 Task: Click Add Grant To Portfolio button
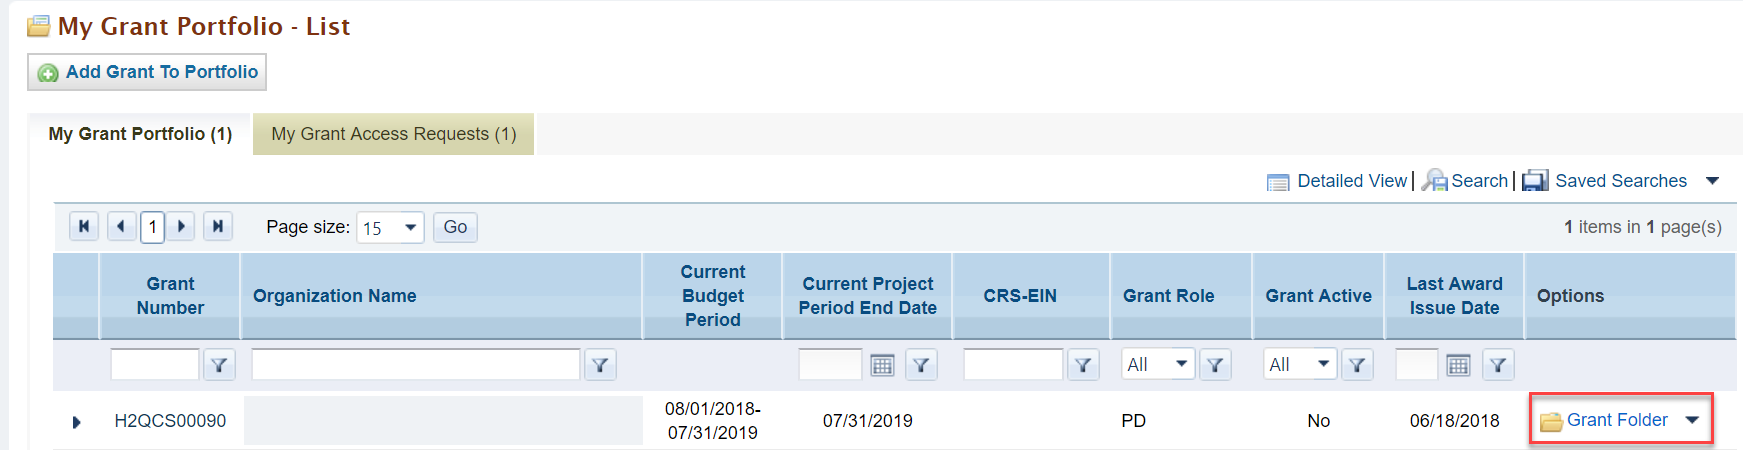(x=147, y=72)
